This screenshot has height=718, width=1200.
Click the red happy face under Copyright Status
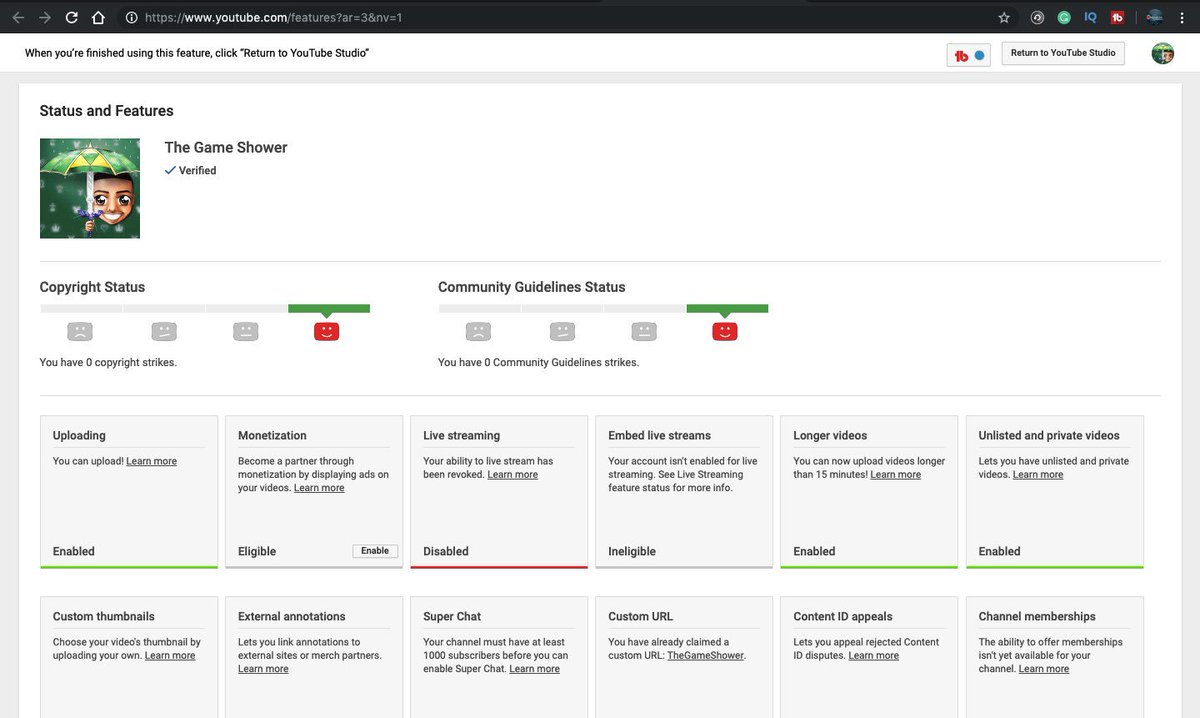326,330
